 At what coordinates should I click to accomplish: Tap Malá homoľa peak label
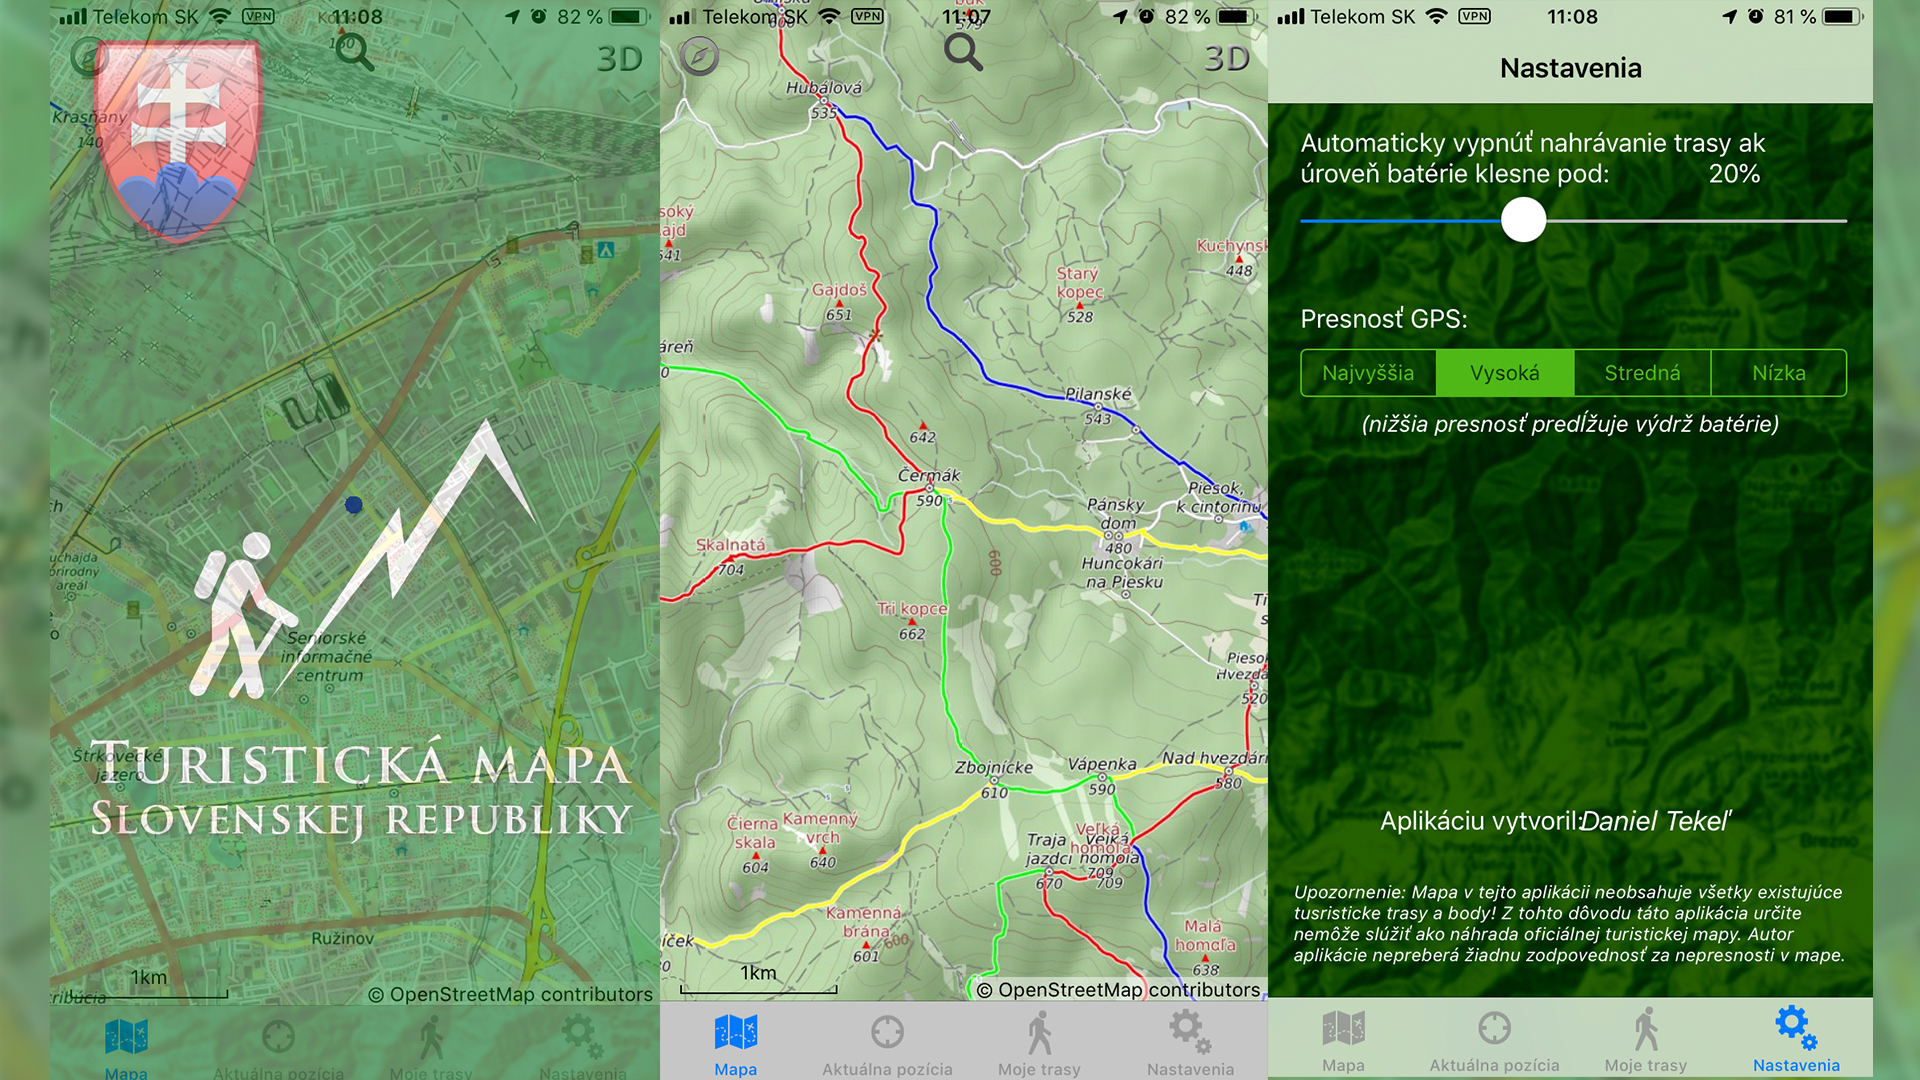pos(1204,935)
